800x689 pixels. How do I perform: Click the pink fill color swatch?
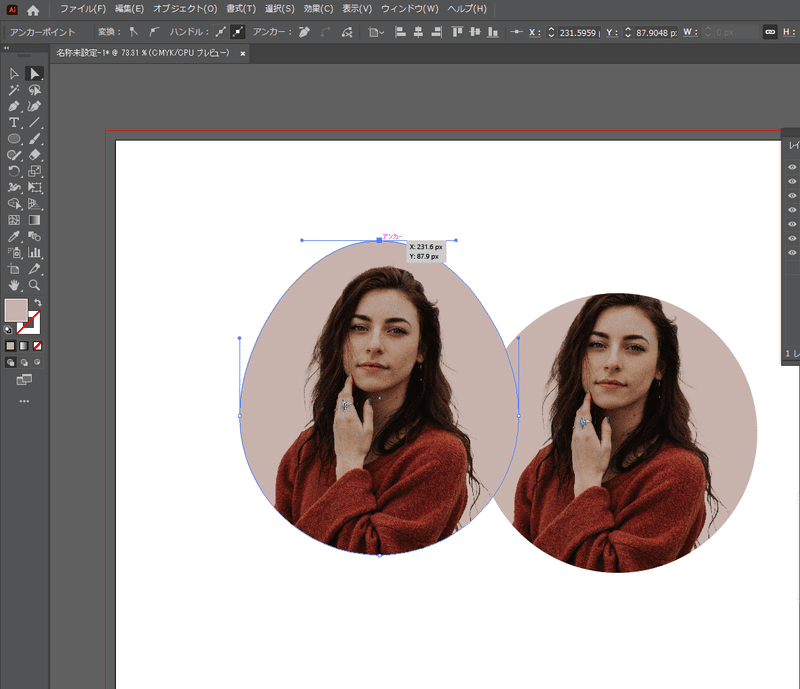click(16, 310)
